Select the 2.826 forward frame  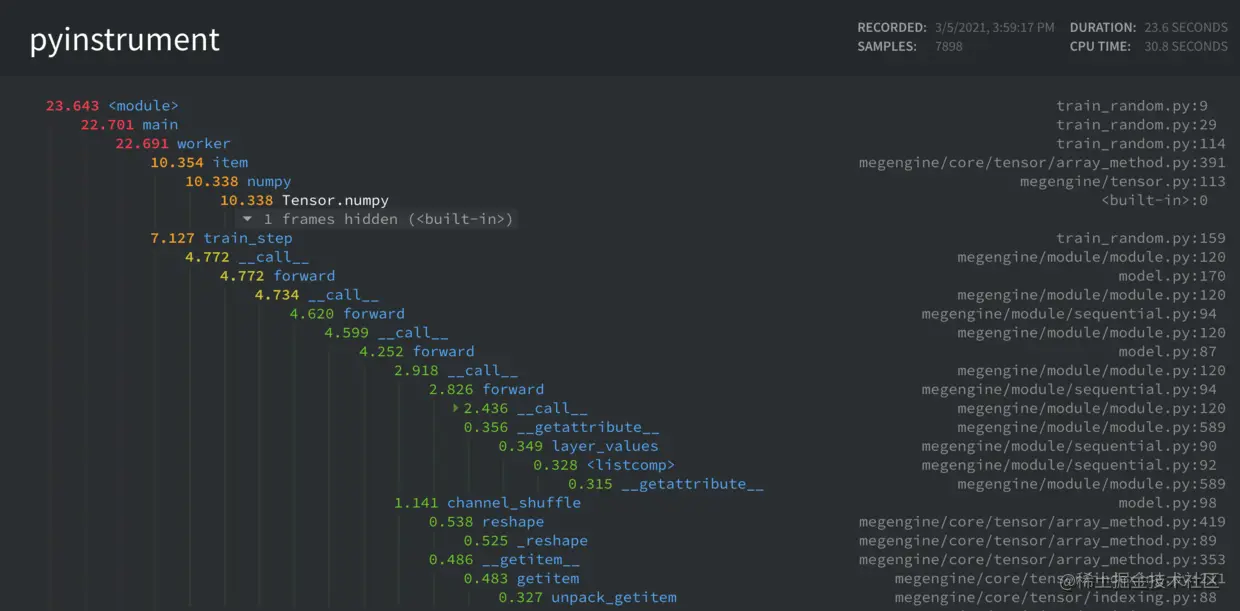[x=487, y=391]
